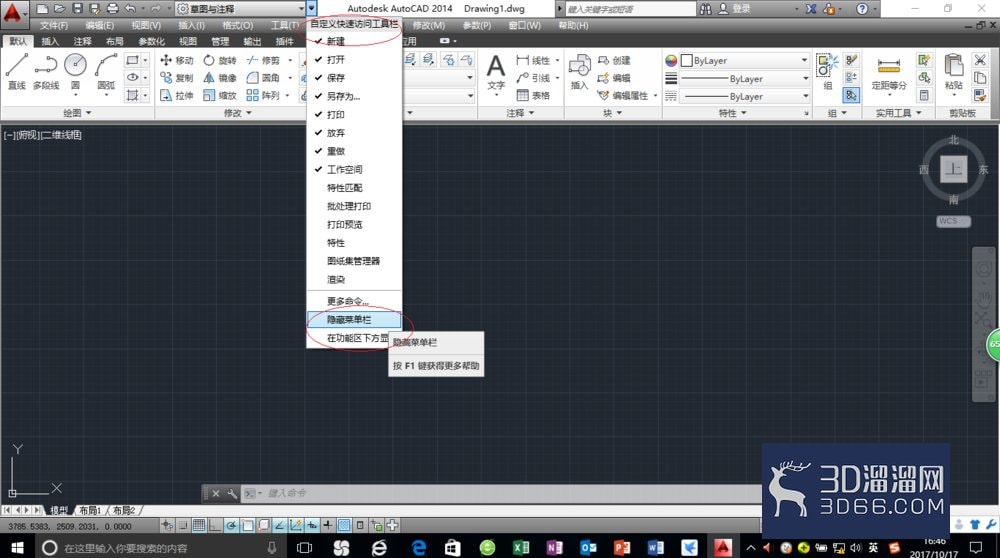Uncheck 打印 in the quick access menu
The image size is (1000, 558).
pos(354,115)
